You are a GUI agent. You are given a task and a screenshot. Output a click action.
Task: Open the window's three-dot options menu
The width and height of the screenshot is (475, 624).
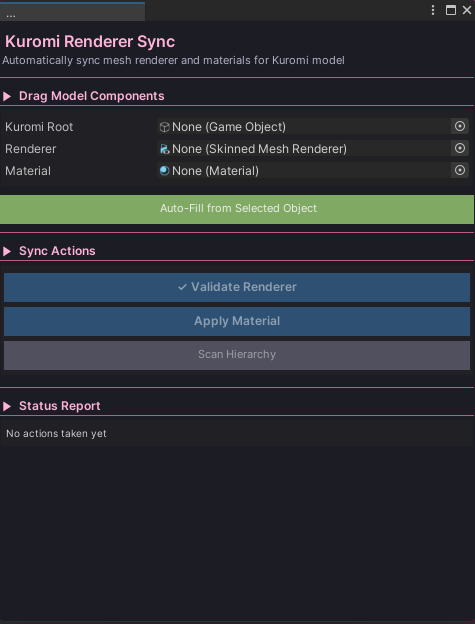coord(433,10)
